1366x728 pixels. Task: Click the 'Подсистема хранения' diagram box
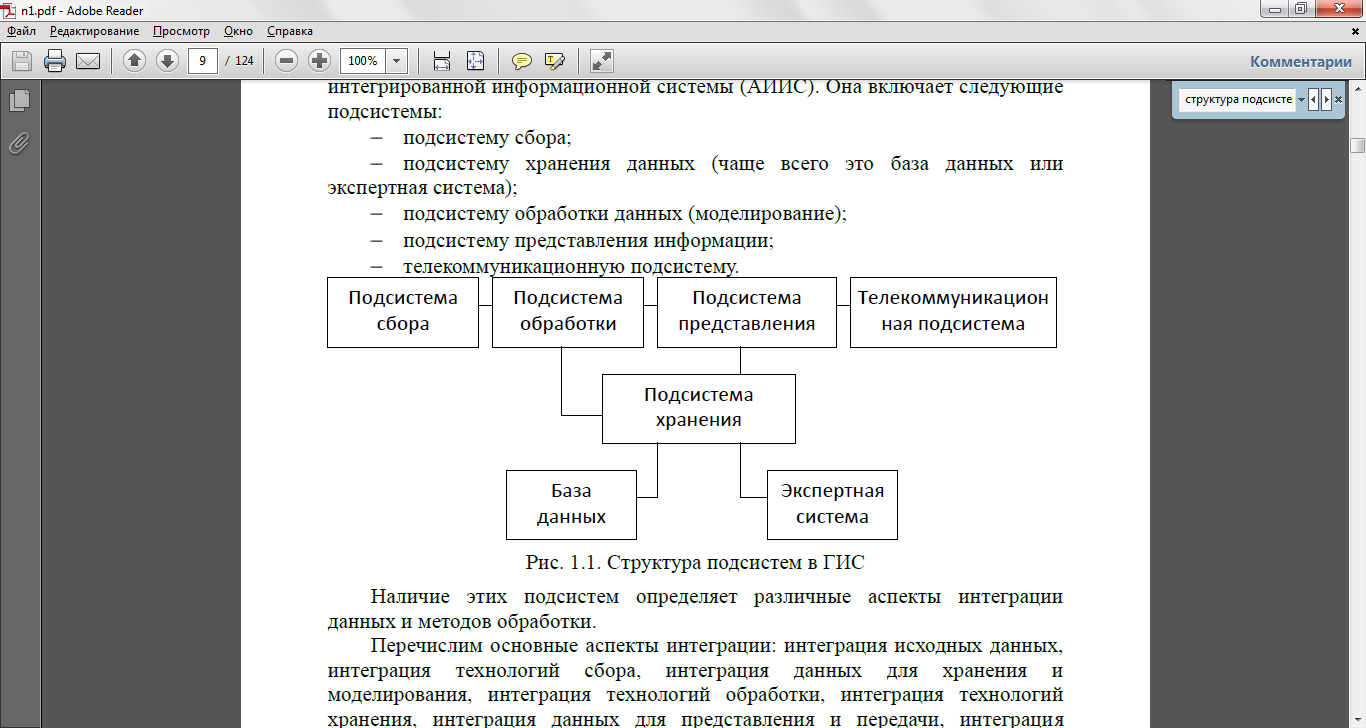coord(699,408)
